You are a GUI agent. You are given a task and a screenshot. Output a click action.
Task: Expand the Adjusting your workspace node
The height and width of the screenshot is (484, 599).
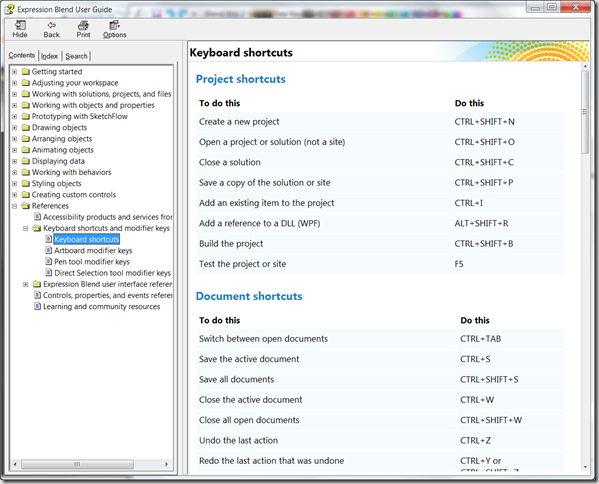[x=15, y=83]
